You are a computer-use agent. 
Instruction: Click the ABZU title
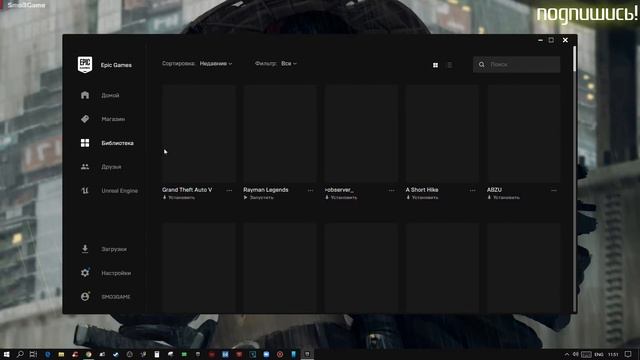494,190
